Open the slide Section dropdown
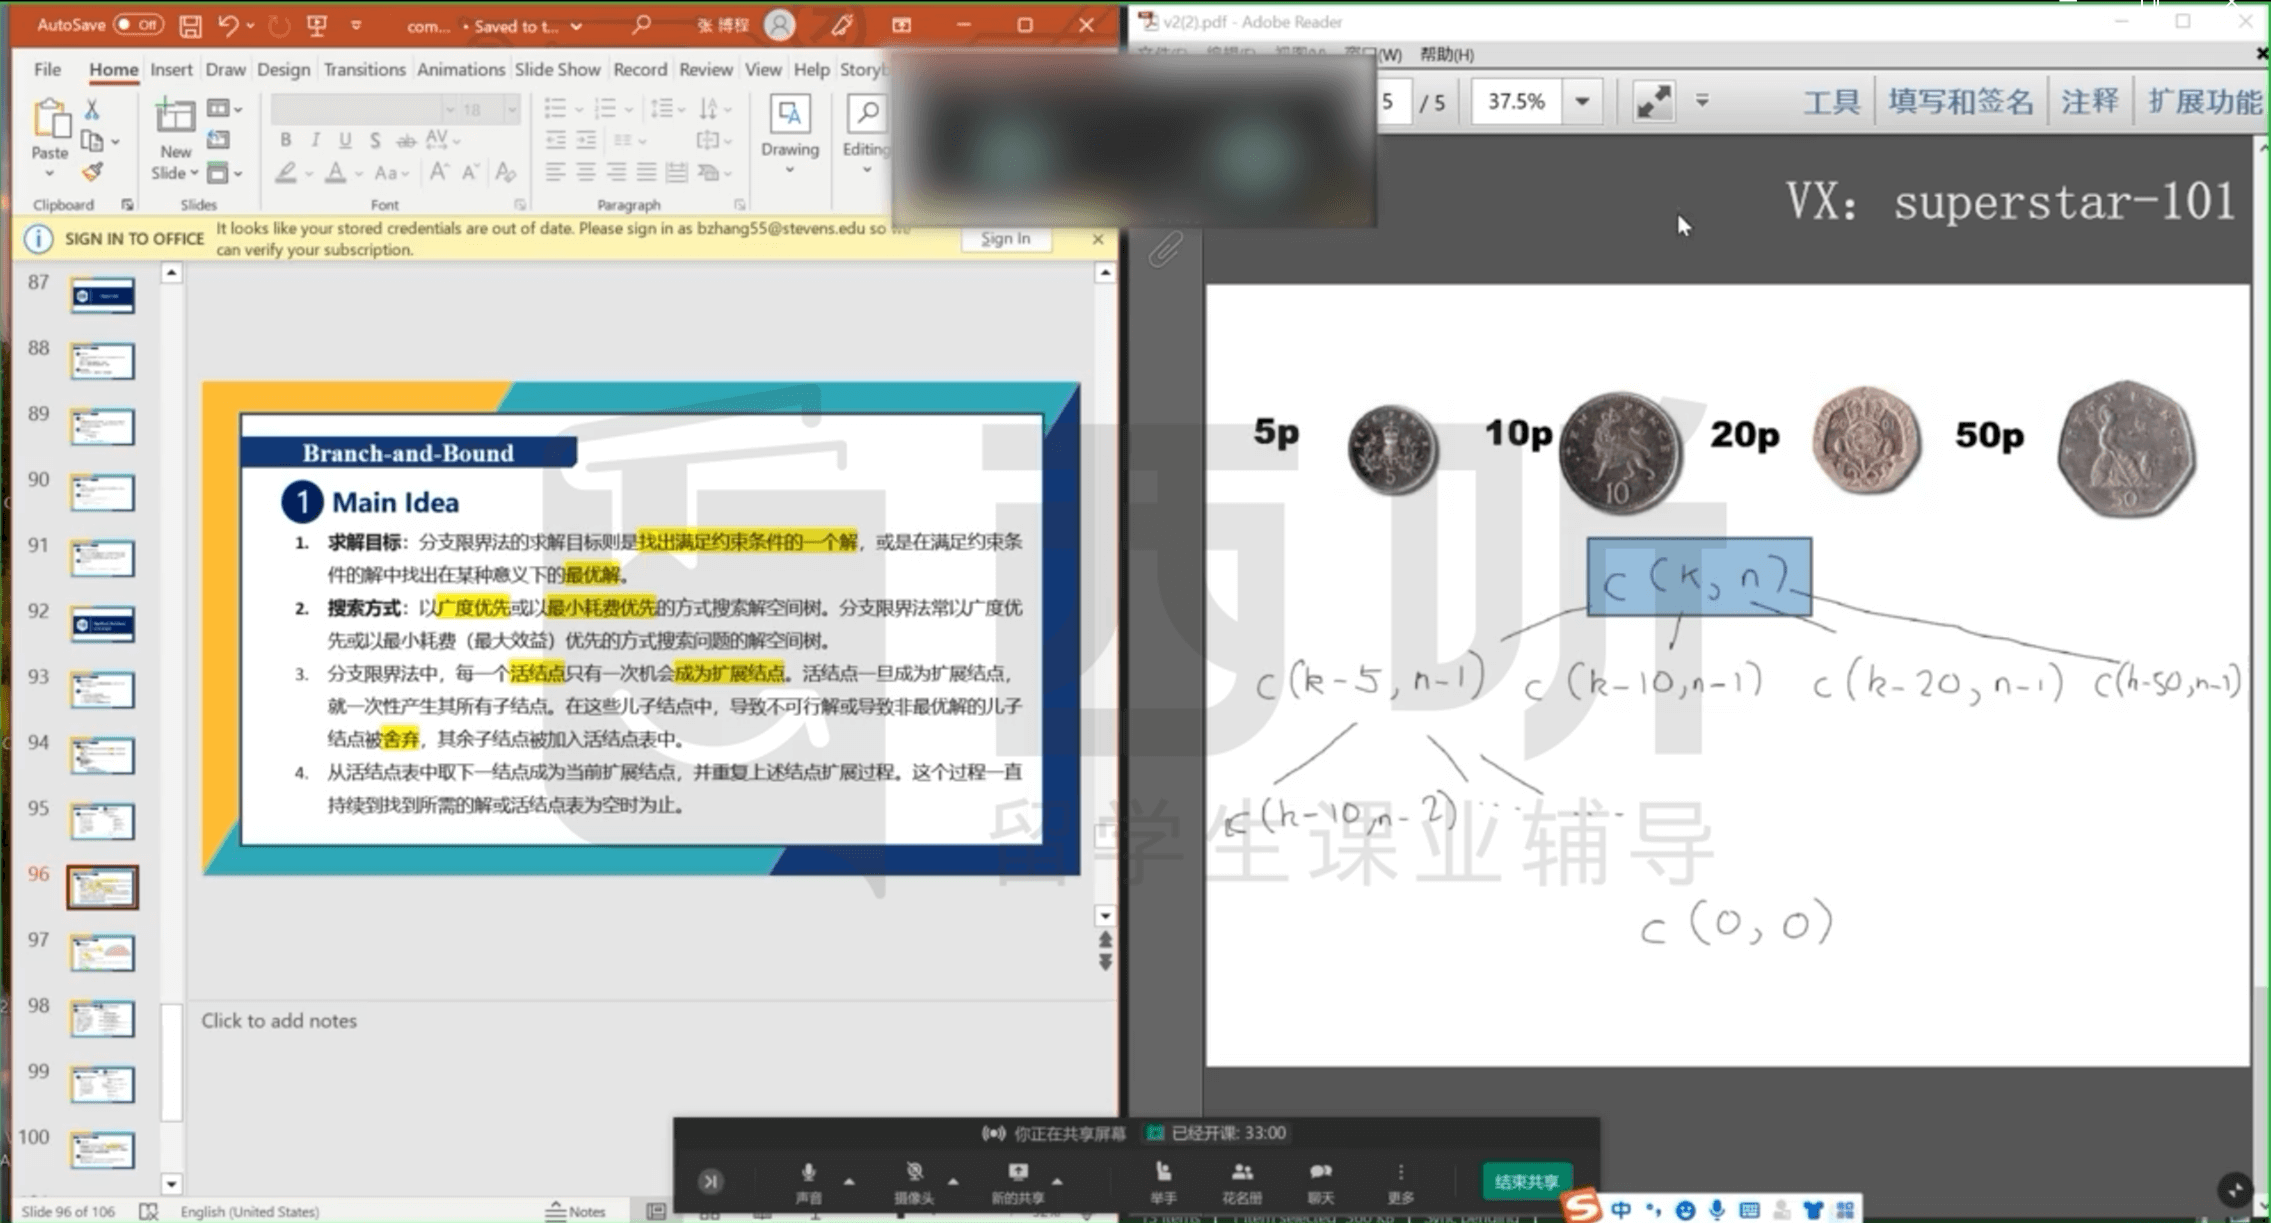This screenshot has height=1223, width=2271. [x=224, y=173]
